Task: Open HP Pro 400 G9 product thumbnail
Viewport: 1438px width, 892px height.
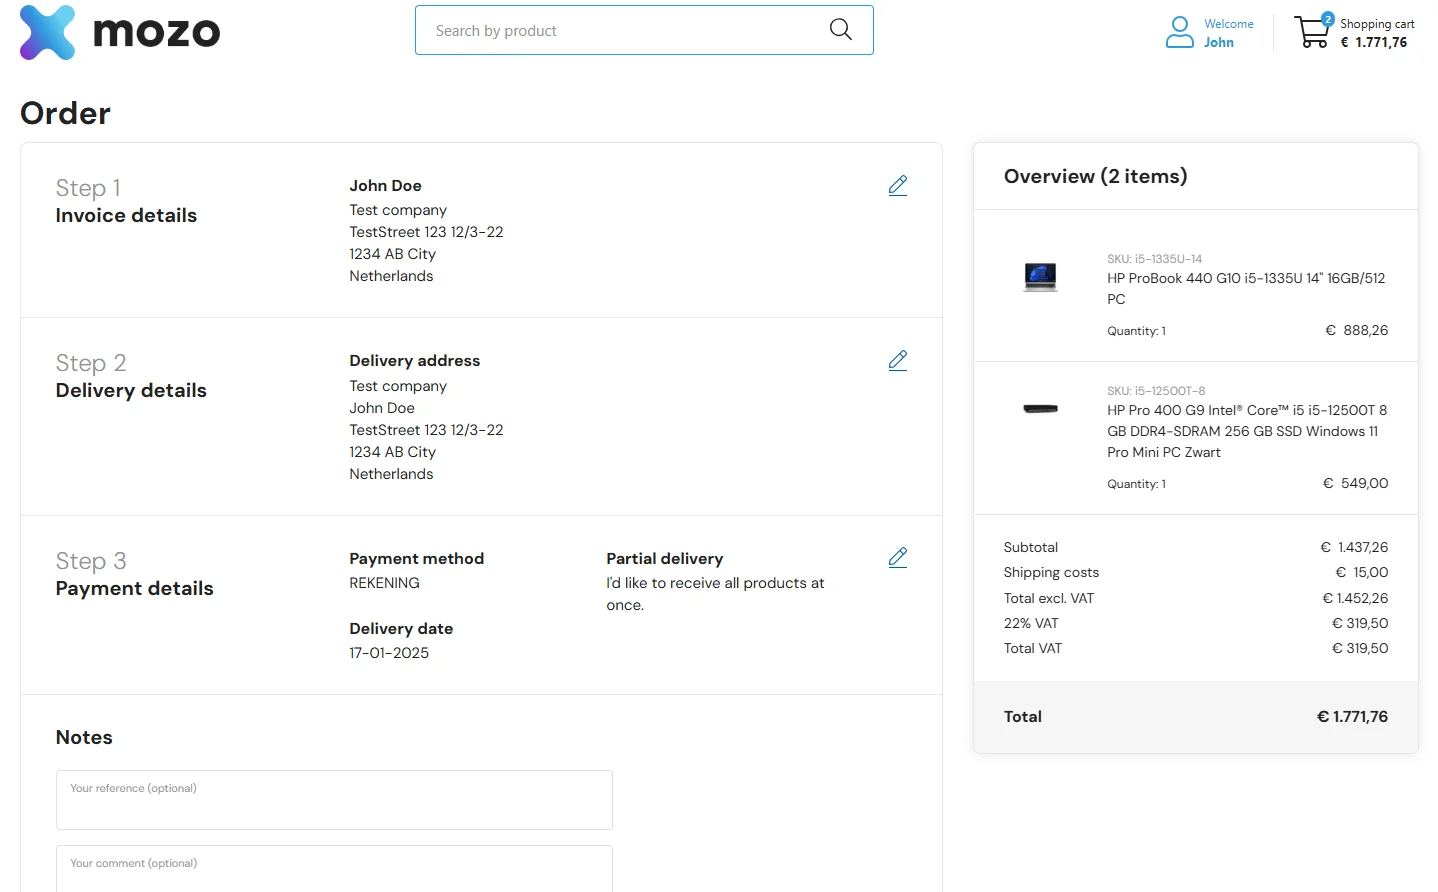Action: pos(1040,408)
